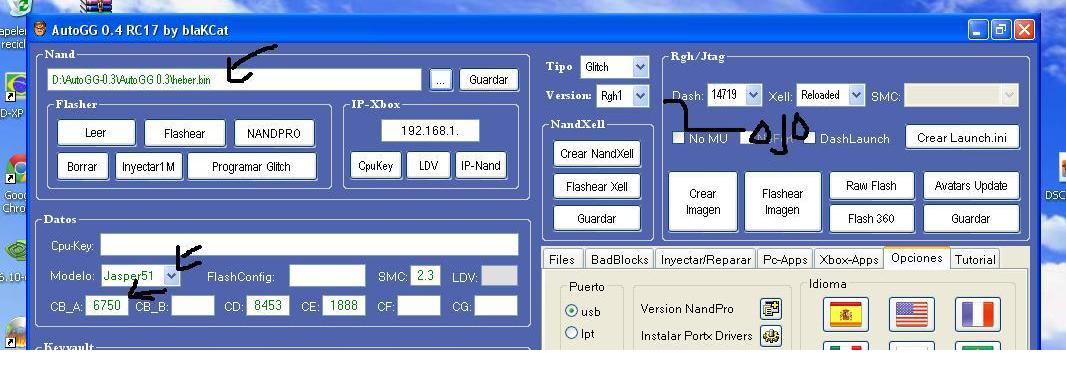Open the Dash 14719 version dropdown
1066x384 pixels.
[x=753, y=95]
